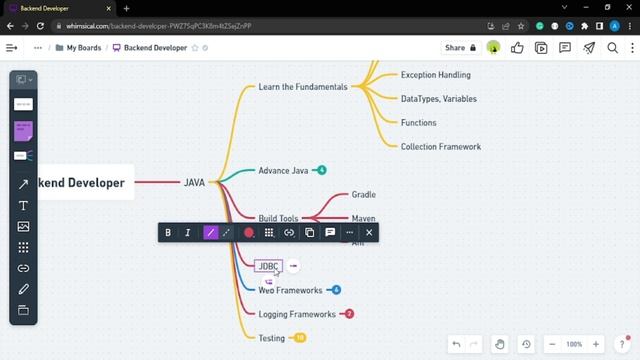Open the help question mark button

(622, 344)
